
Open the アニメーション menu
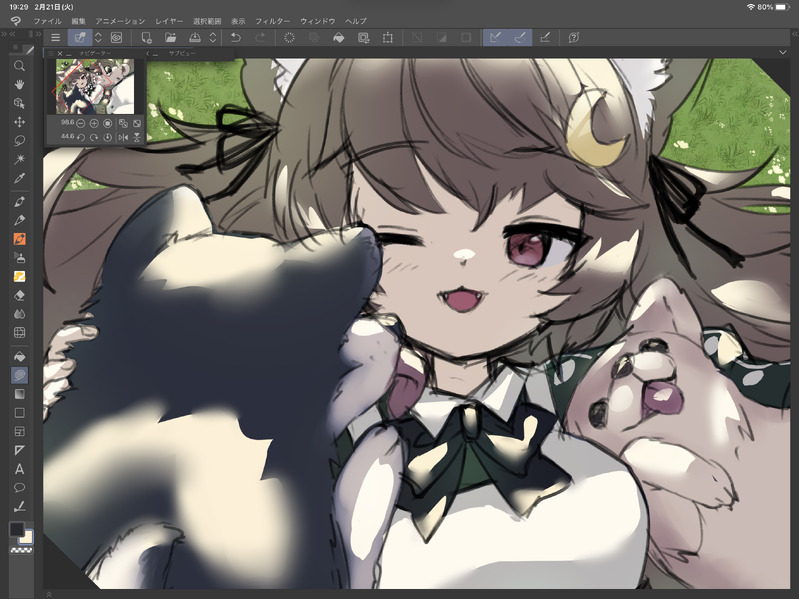point(120,21)
